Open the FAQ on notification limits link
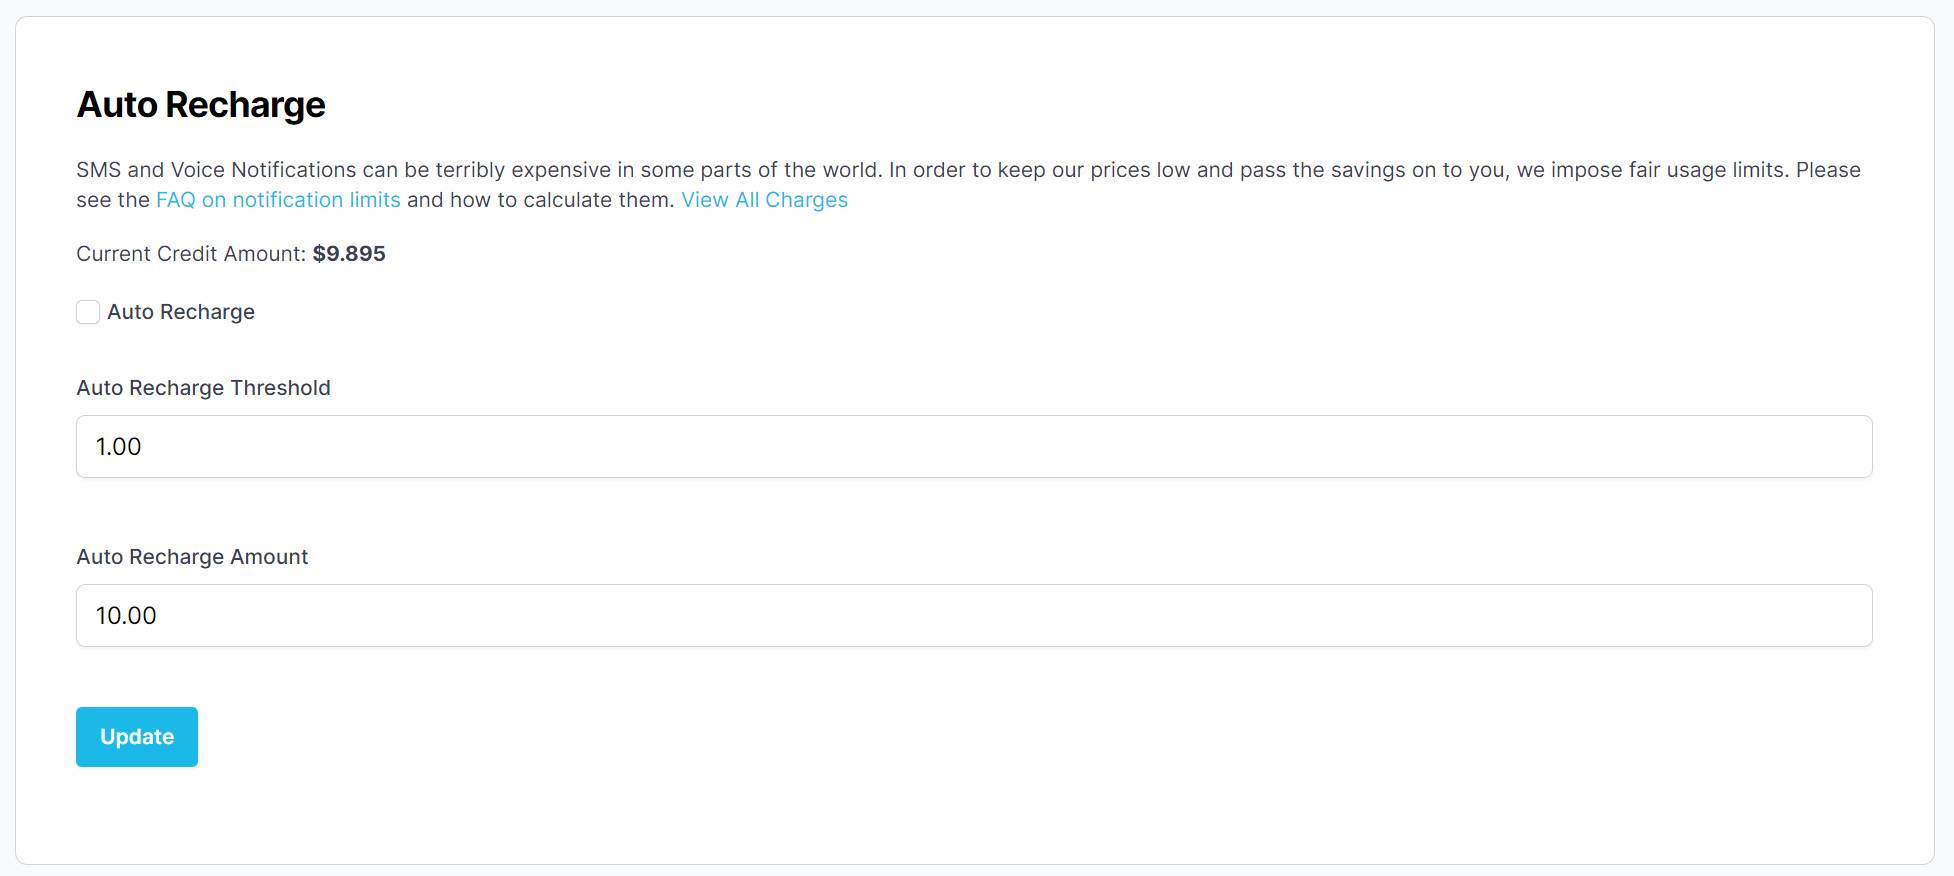The width and height of the screenshot is (1954, 876). 278,200
